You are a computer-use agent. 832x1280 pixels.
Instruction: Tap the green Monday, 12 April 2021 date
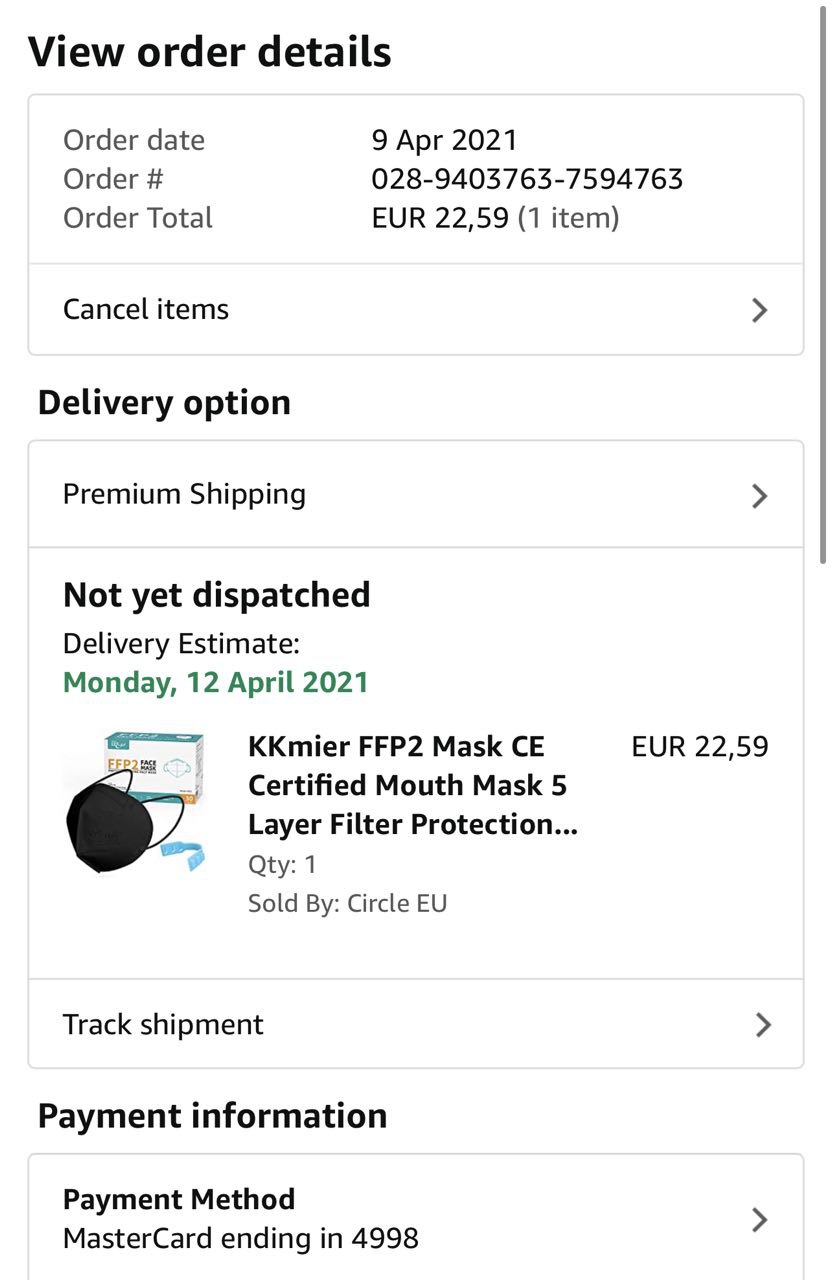216,683
